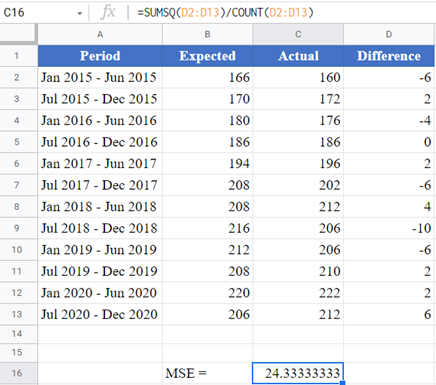Select cell Jan 2016 - Jun 2016
The width and height of the screenshot is (436, 385).
click(100, 120)
